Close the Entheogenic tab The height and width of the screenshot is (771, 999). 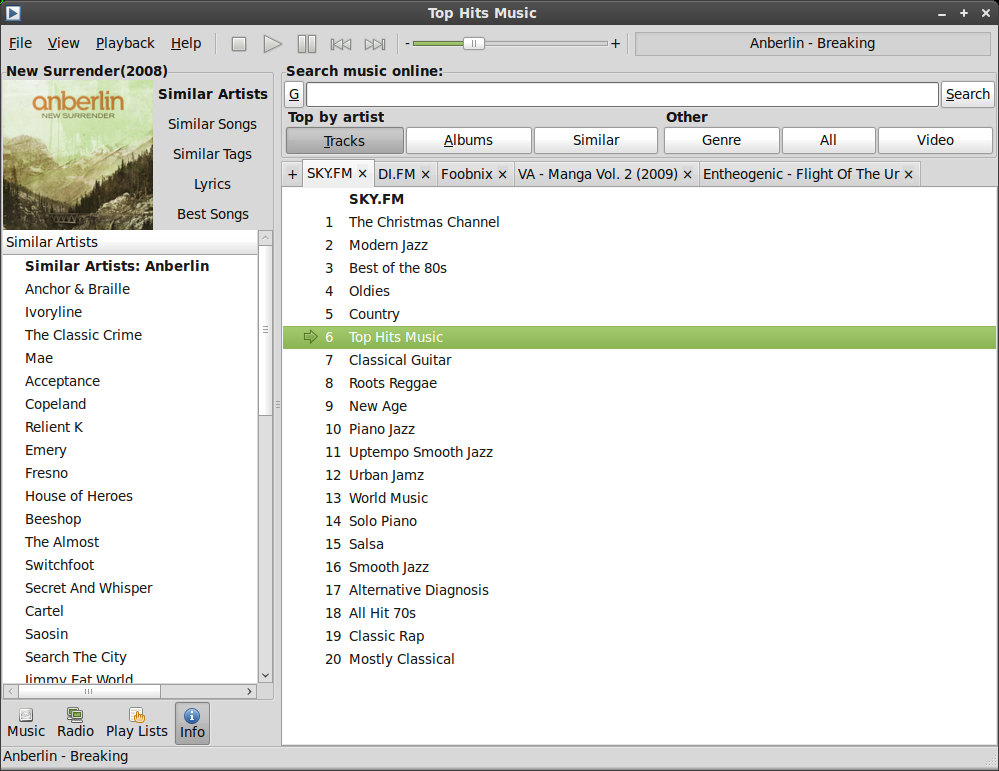click(x=909, y=174)
